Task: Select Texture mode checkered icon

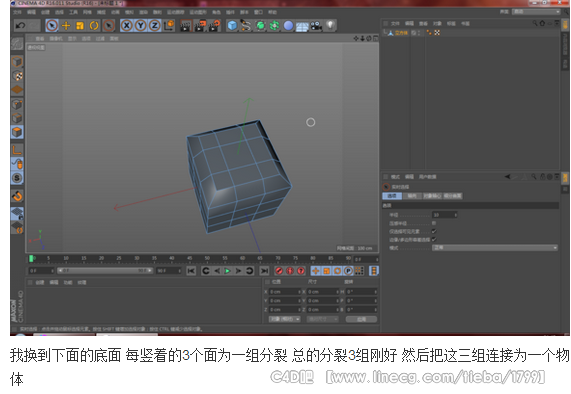Action: point(17,76)
